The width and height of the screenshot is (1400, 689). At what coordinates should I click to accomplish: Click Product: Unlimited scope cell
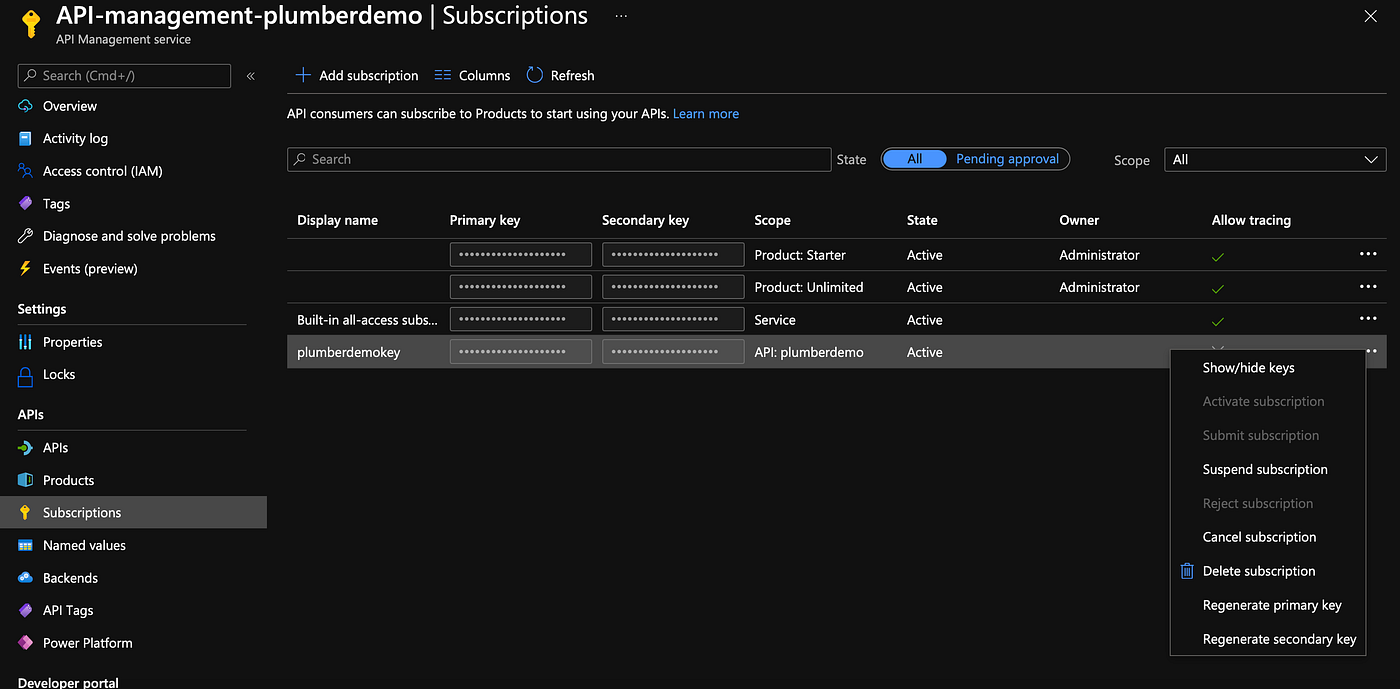point(809,287)
